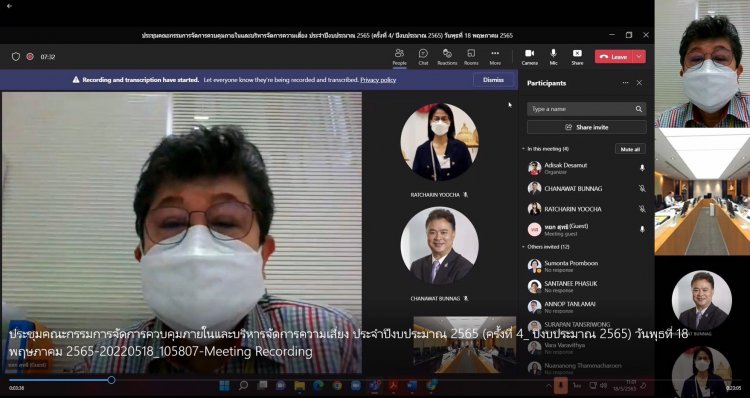
Task: Click the search magnifier in participants box
Action: tap(639, 109)
